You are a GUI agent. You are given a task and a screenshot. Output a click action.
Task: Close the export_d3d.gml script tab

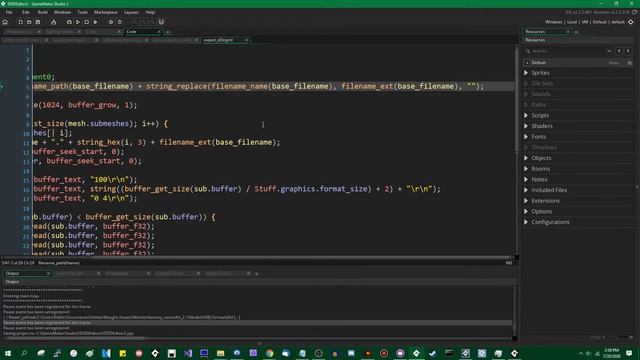(x=246, y=40)
